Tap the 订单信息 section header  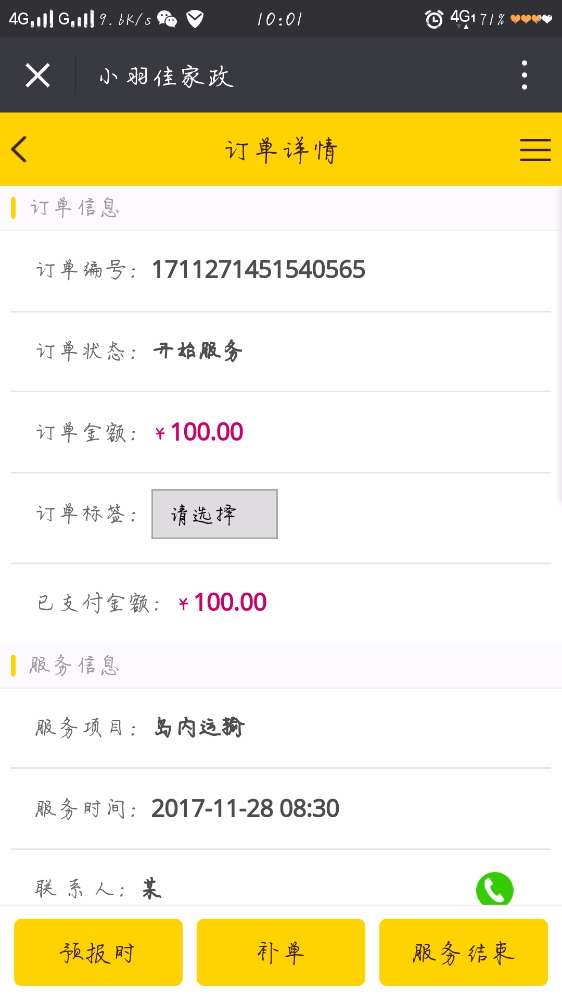[x=74, y=208]
